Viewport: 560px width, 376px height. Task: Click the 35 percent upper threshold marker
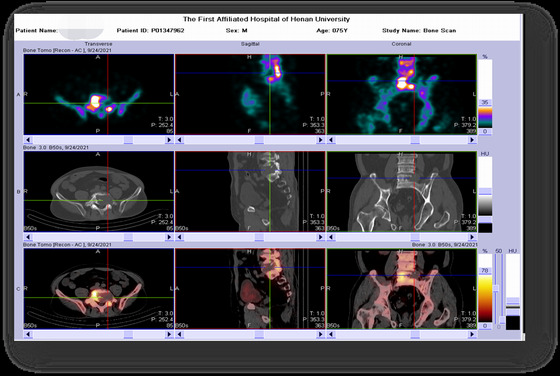(x=485, y=102)
